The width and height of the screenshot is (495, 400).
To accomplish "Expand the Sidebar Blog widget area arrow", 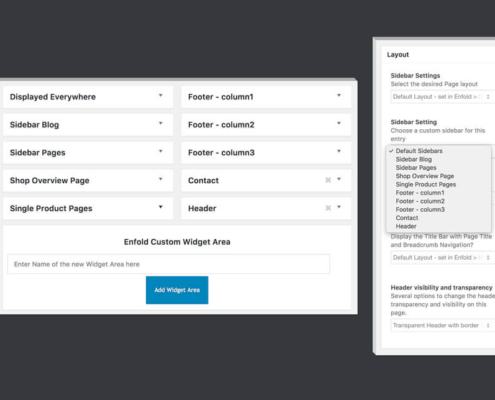I will click(161, 123).
